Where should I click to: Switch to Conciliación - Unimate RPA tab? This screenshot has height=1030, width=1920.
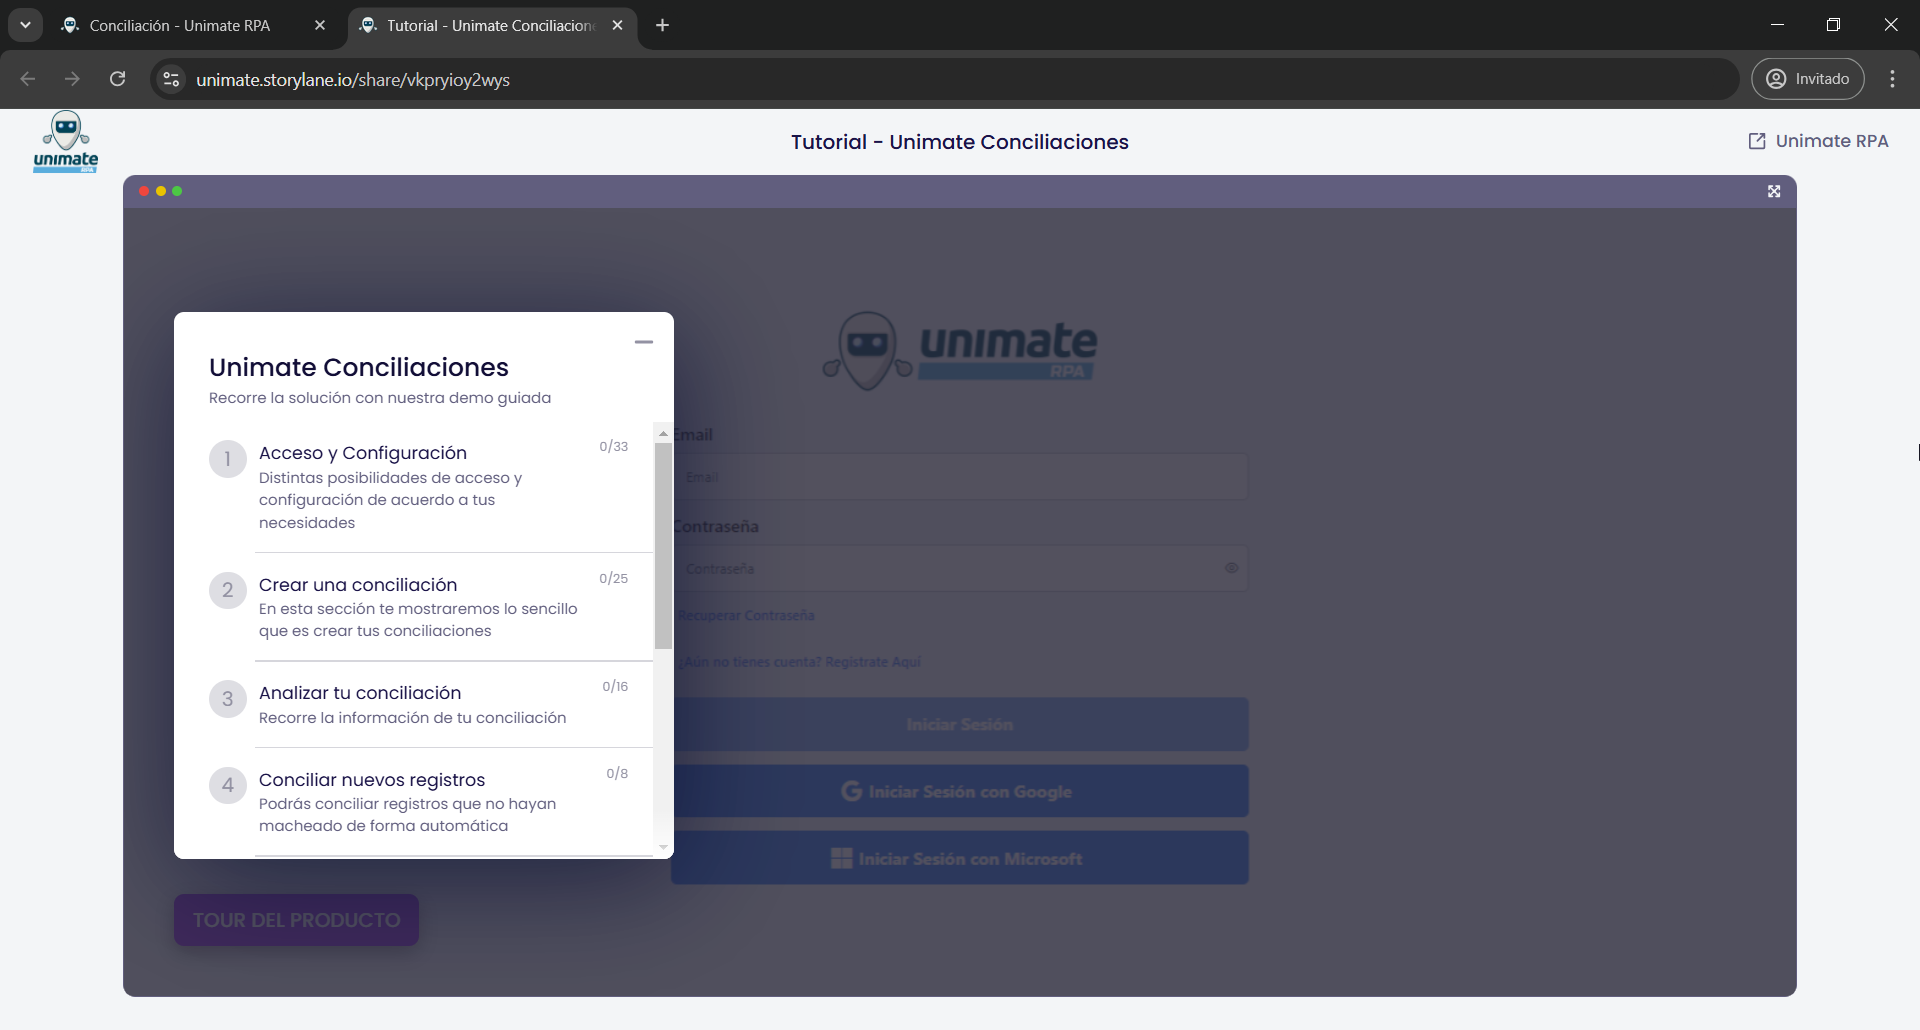[180, 26]
